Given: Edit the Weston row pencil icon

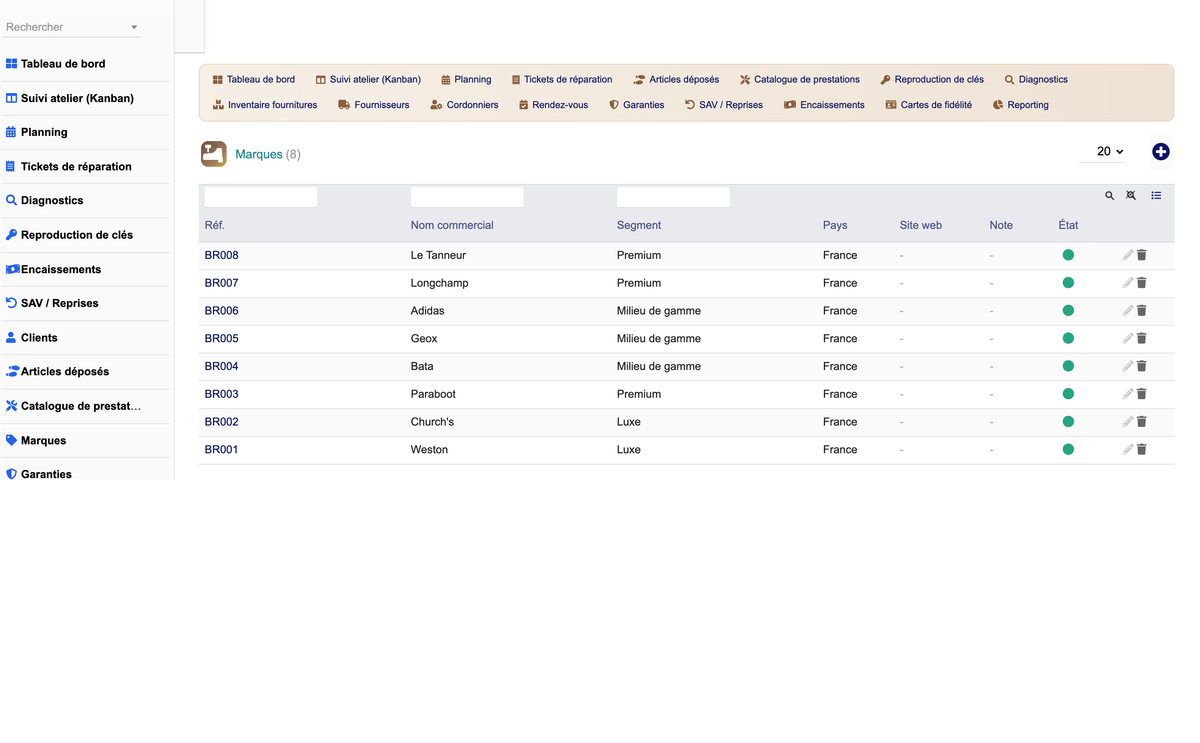Looking at the screenshot, I should [1128, 450].
